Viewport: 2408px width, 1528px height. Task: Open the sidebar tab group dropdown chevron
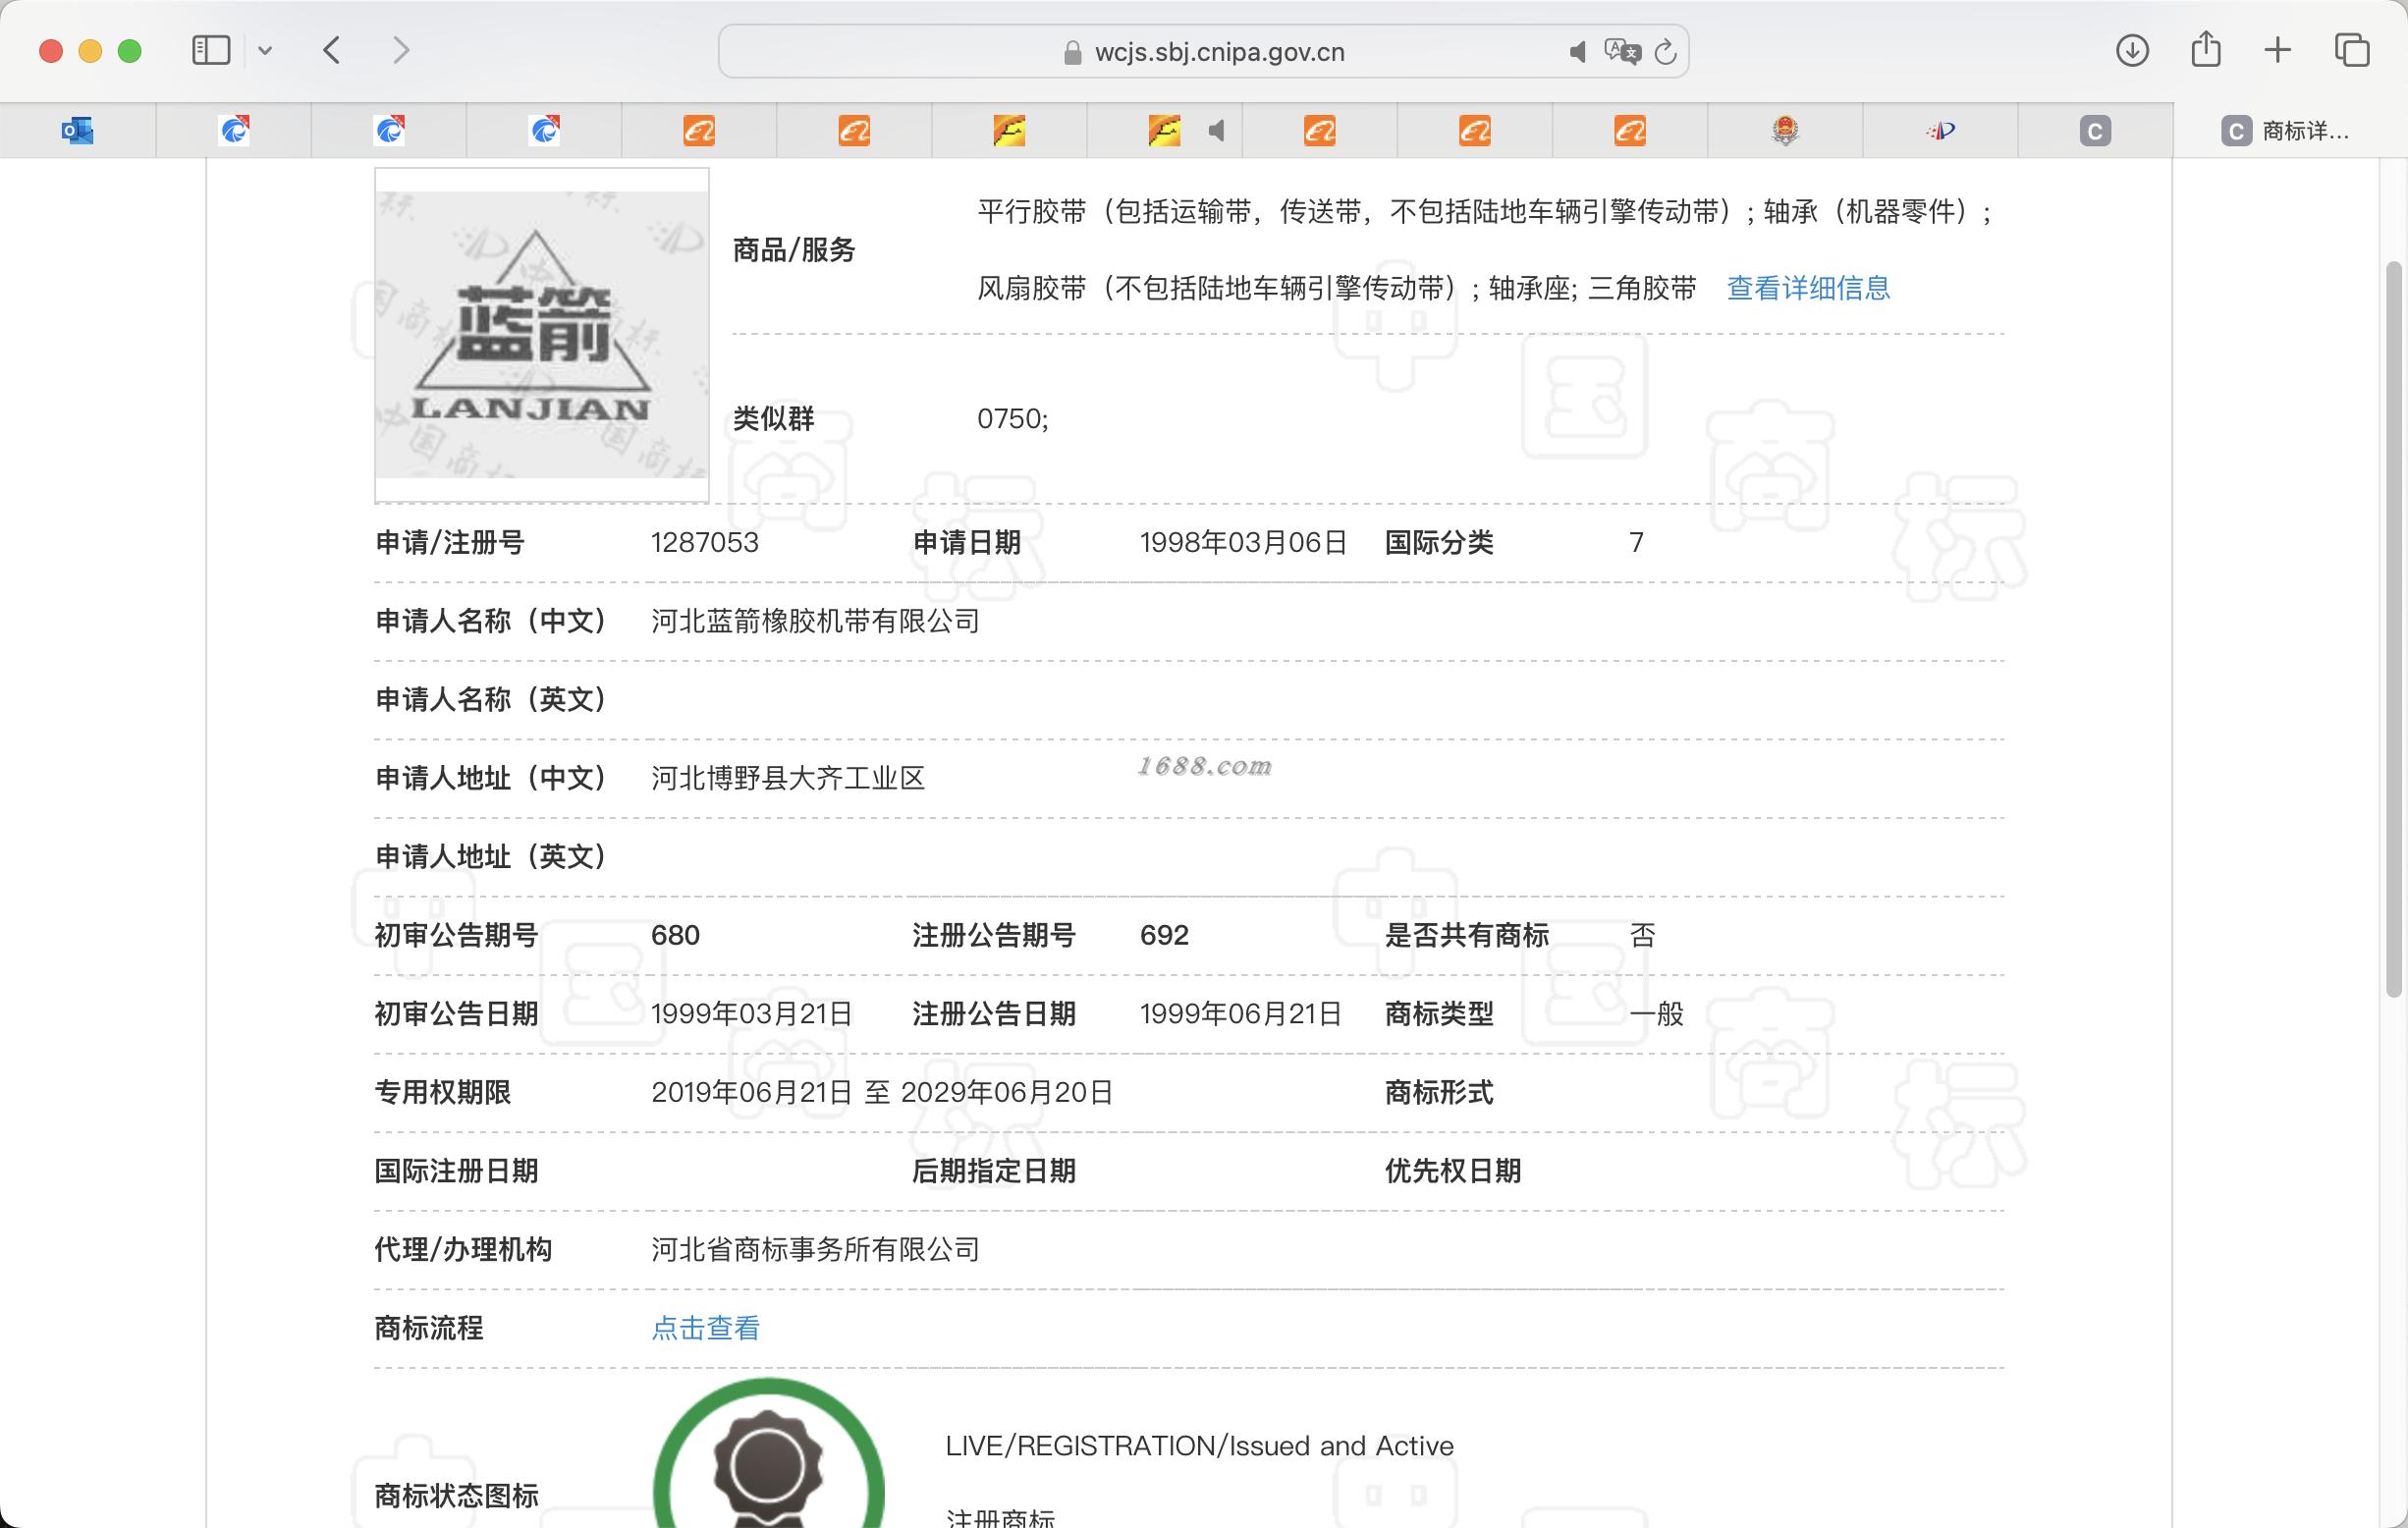pos(265,50)
